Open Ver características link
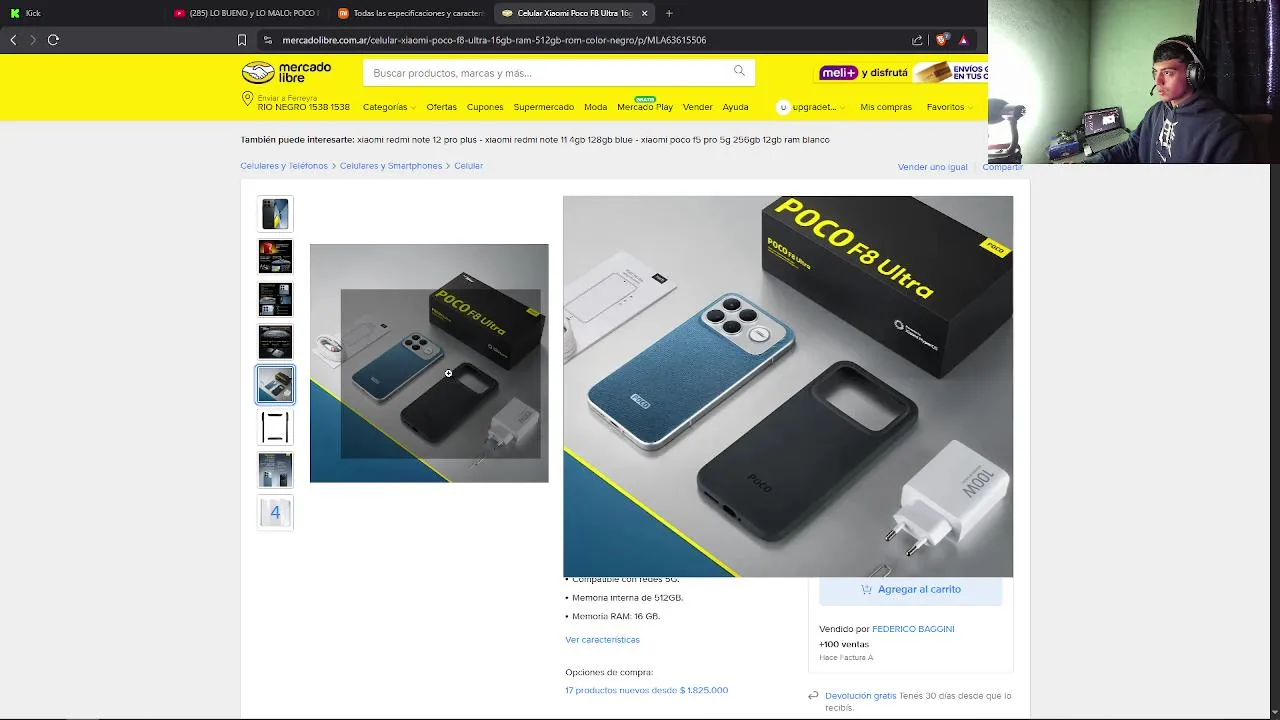The image size is (1280, 720). (x=602, y=640)
